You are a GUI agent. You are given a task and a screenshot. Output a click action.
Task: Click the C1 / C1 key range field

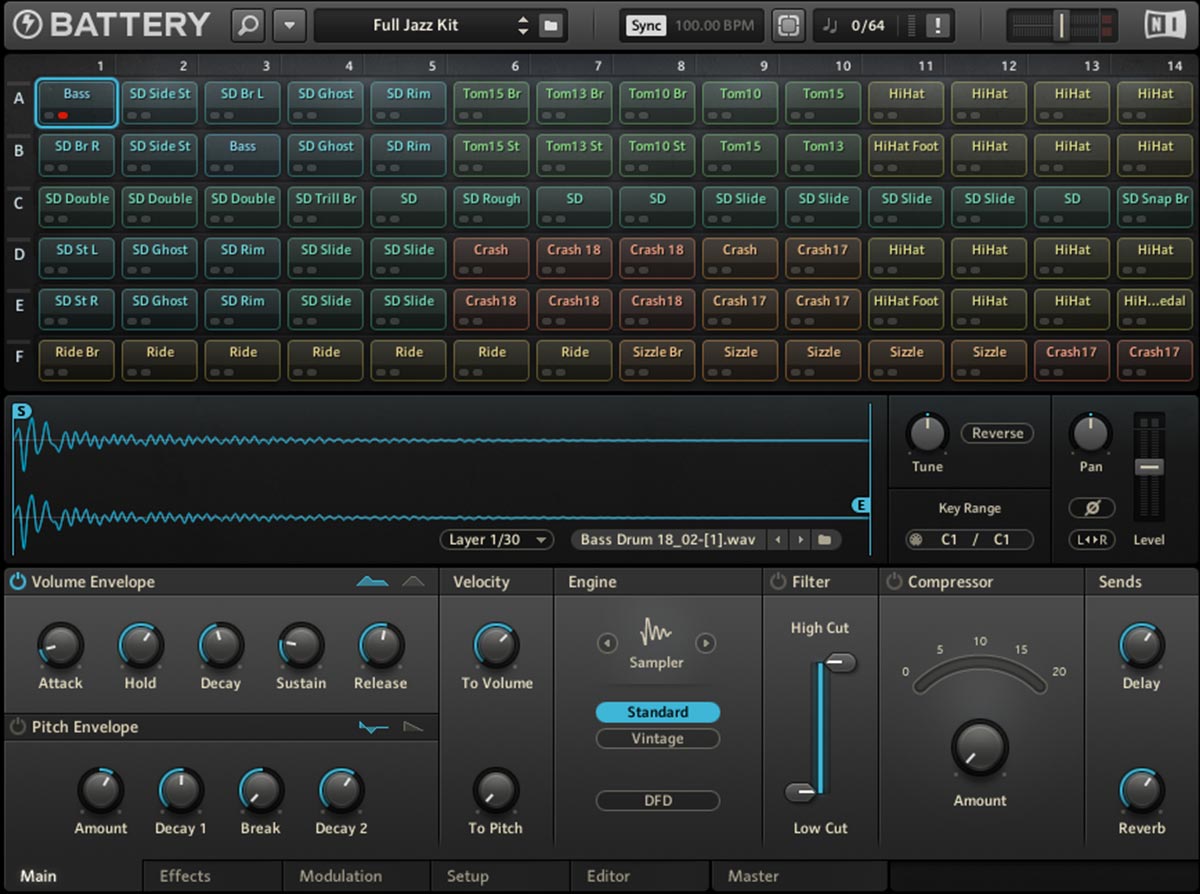point(970,540)
